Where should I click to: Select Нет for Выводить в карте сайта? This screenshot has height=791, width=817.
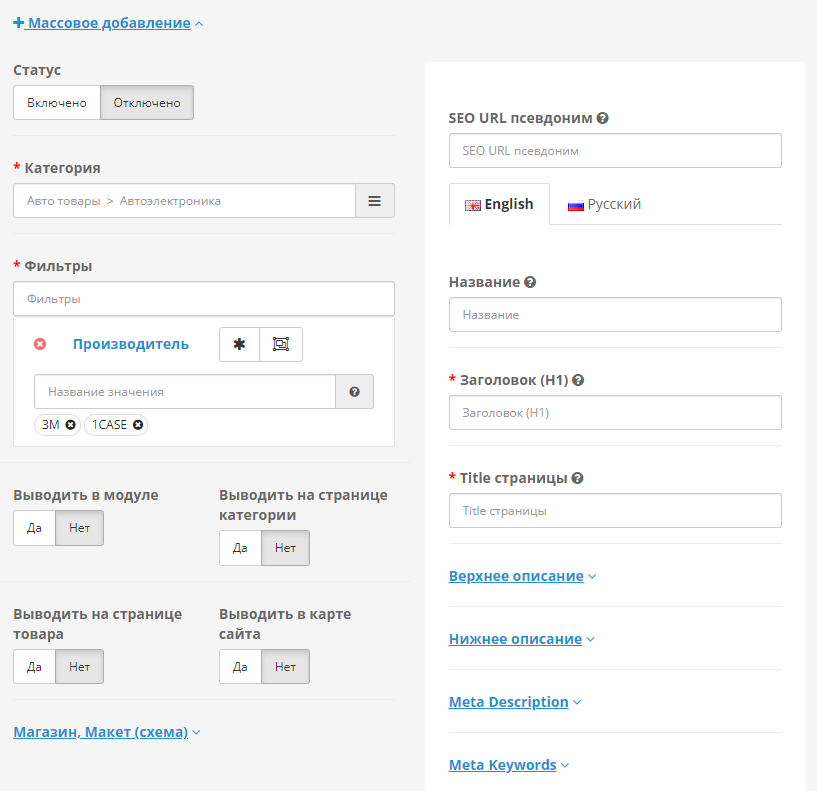(x=285, y=667)
